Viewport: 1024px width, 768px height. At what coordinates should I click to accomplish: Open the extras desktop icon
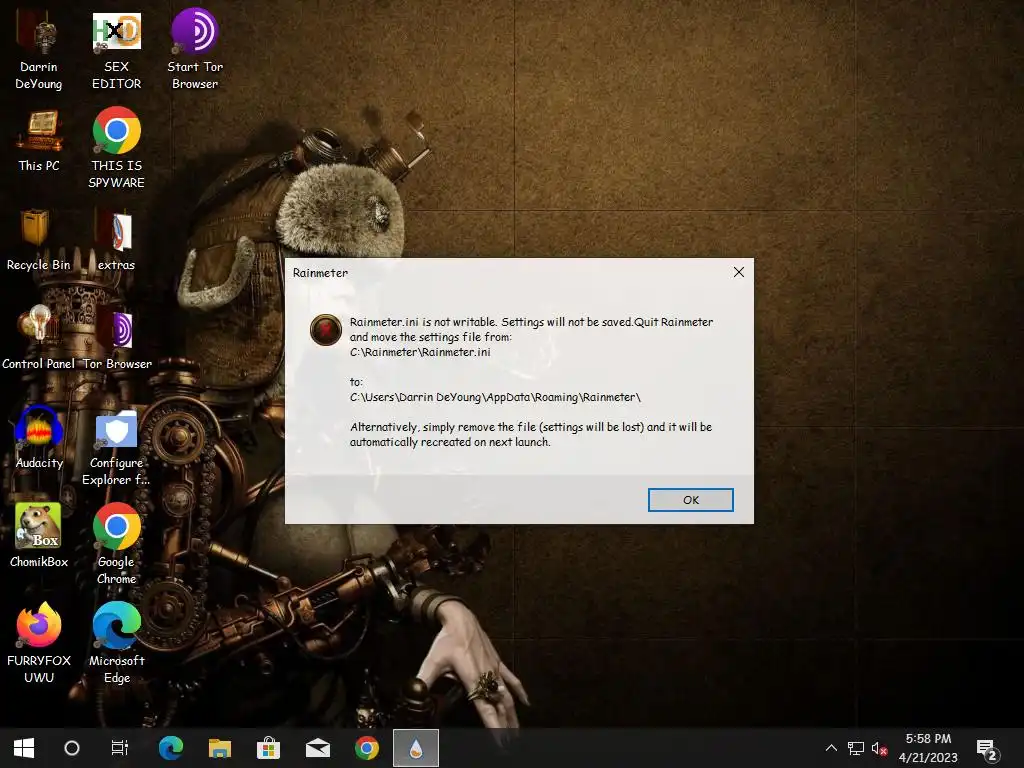(x=116, y=240)
